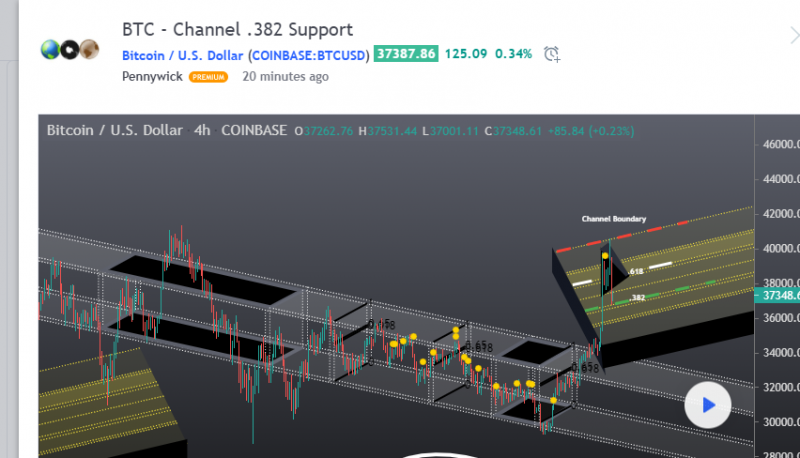
Task: Click the globe author avatar icon
Action: pyautogui.click(x=50, y=49)
